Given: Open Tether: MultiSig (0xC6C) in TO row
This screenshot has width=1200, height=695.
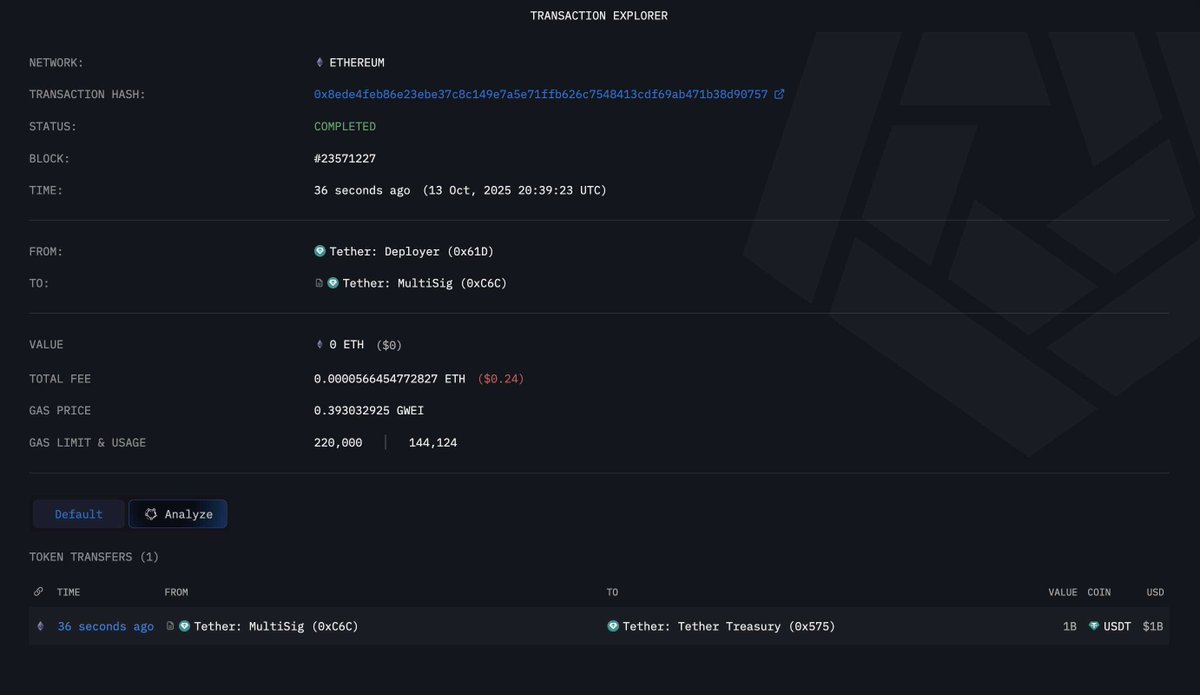Looking at the screenshot, I should click(x=425, y=284).
